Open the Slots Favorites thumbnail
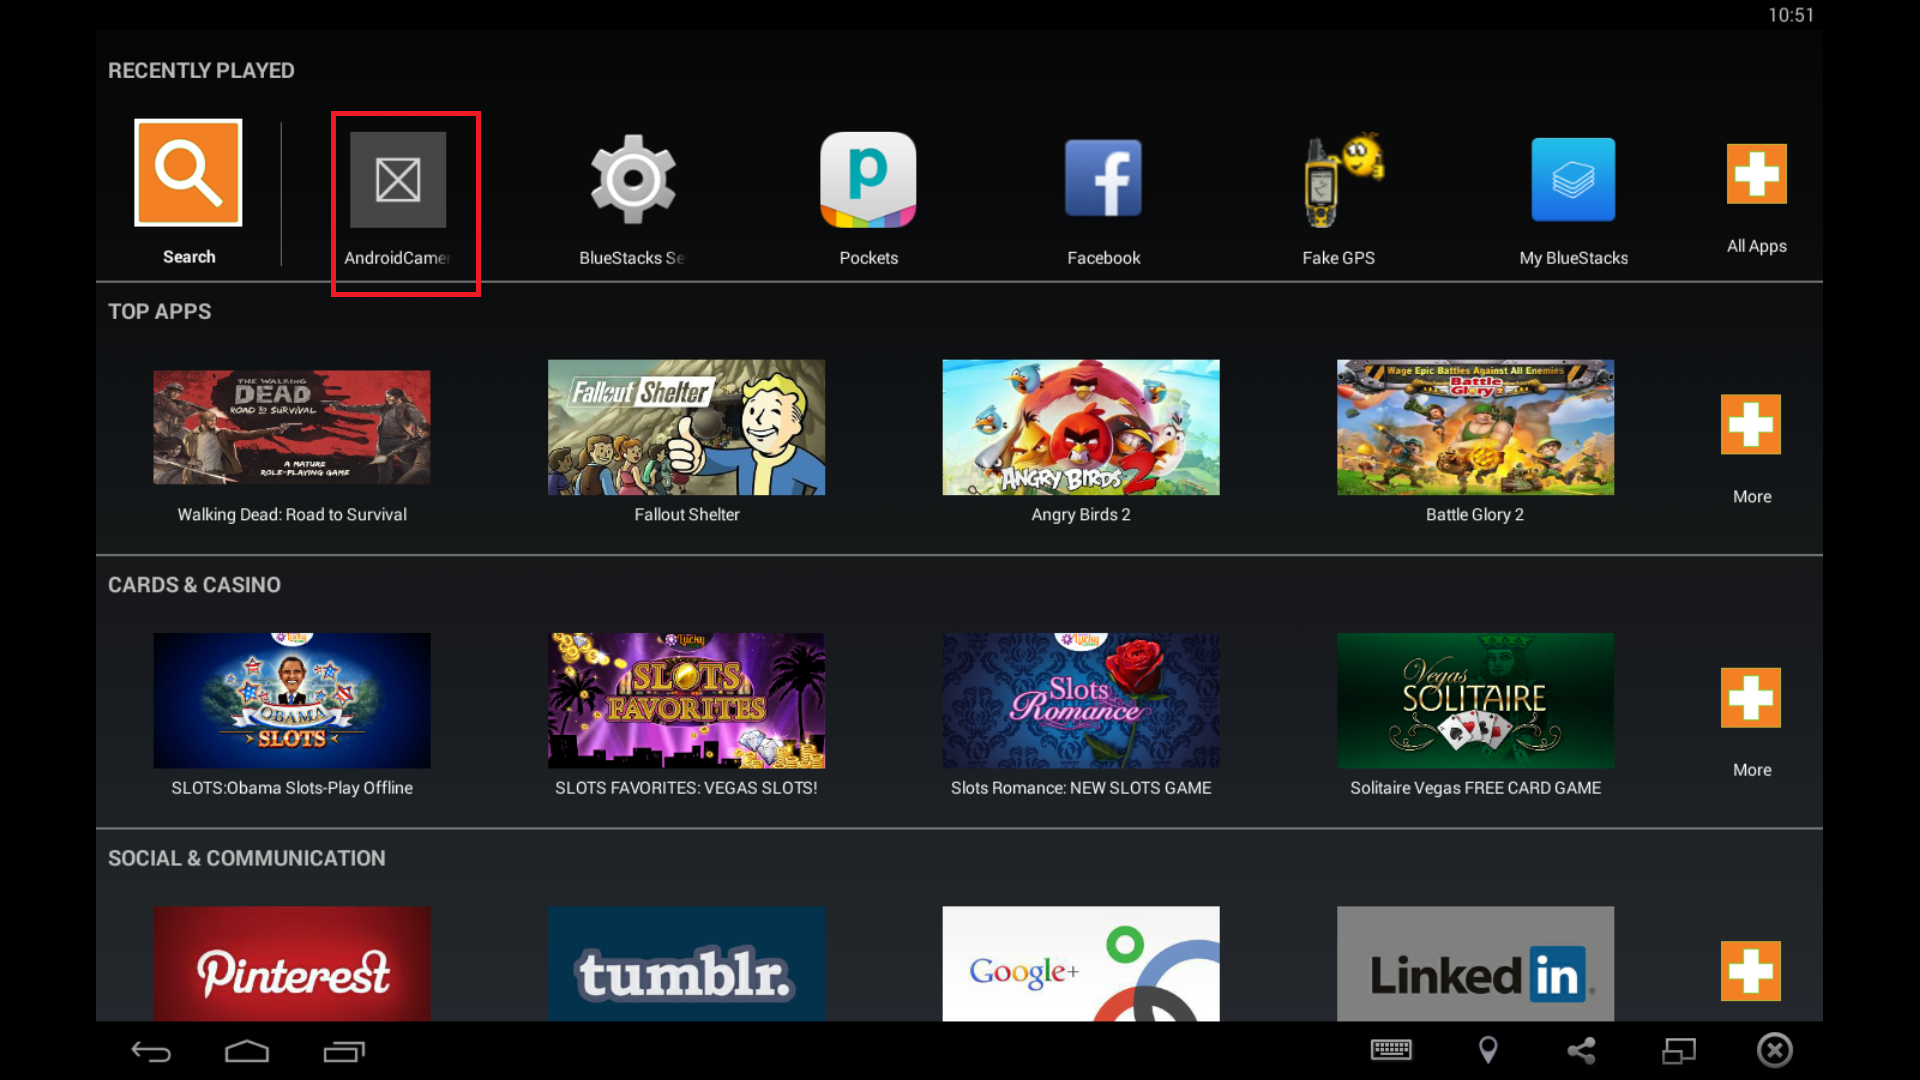 [686, 700]
